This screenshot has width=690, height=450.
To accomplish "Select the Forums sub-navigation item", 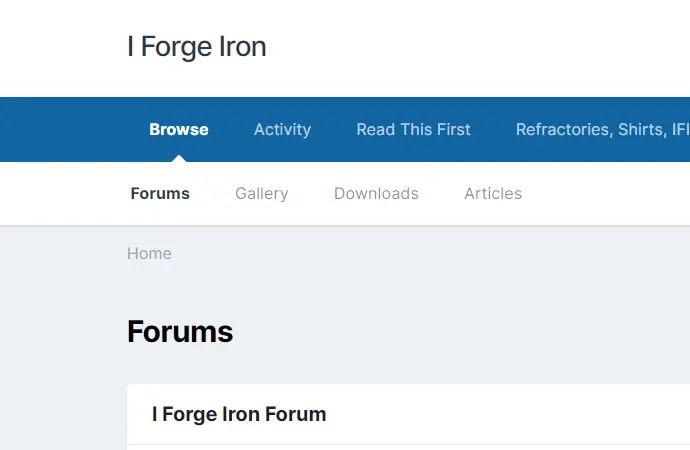I will [160, 194].
